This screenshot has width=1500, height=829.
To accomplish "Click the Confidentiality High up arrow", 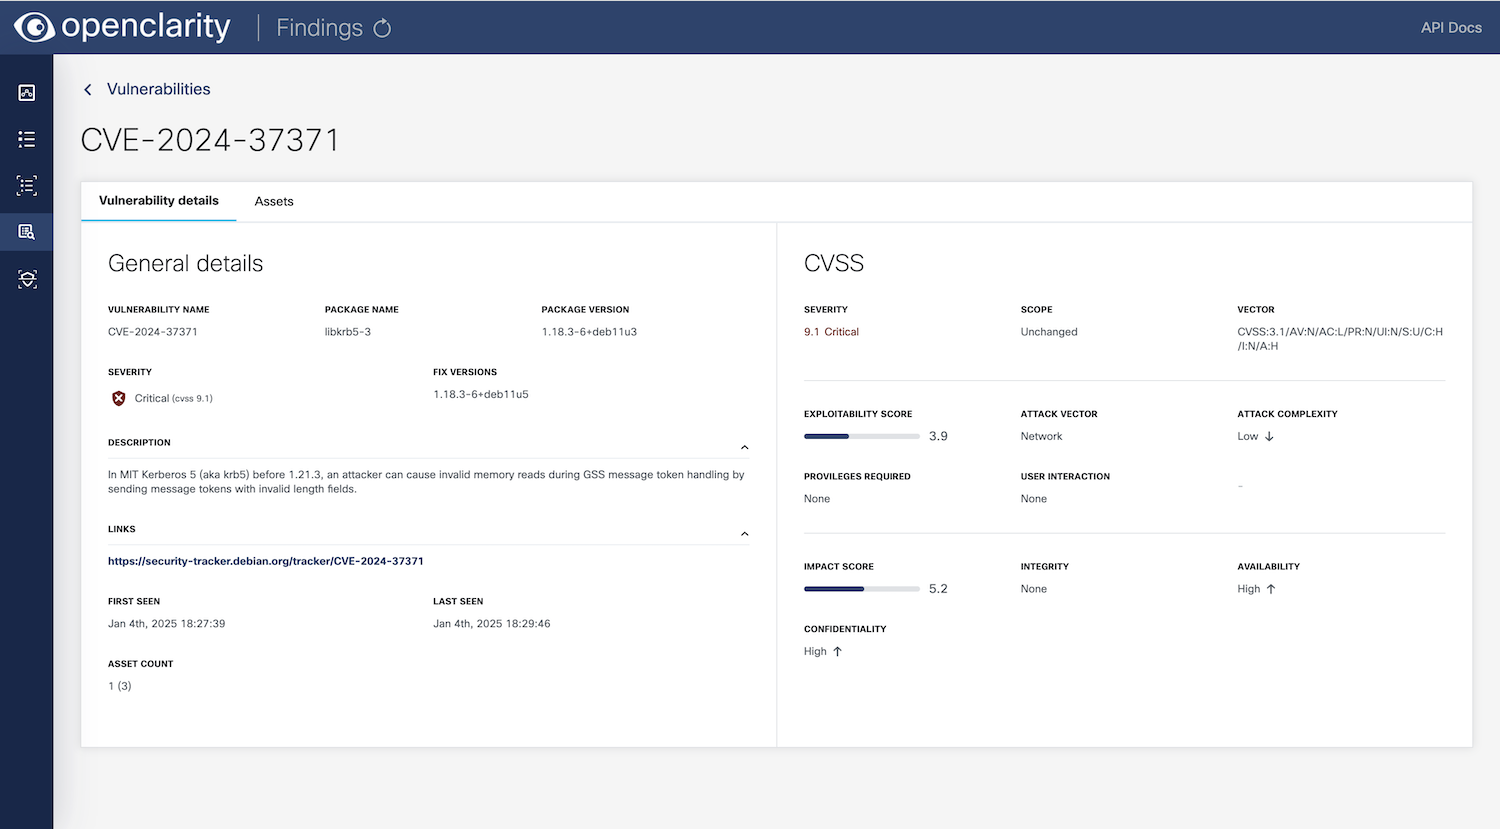I will (837, 651).
